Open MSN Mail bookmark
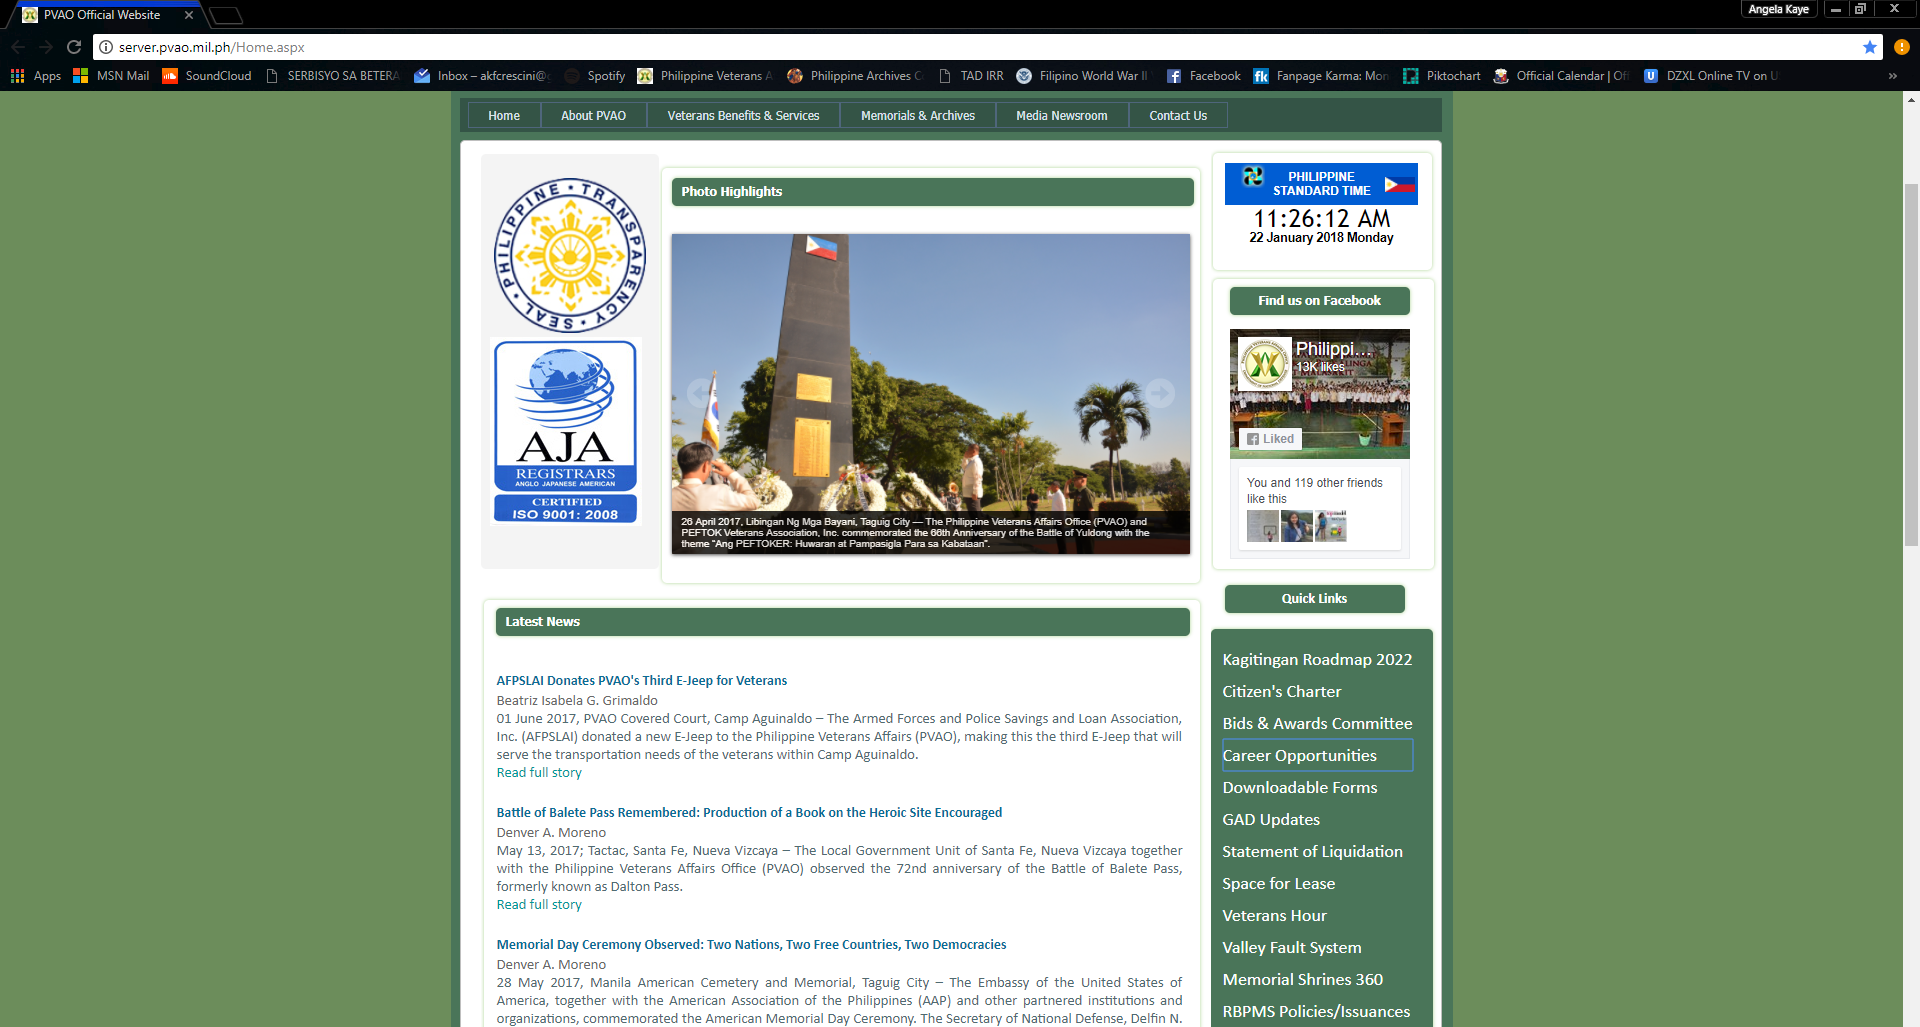 point(111,76)
